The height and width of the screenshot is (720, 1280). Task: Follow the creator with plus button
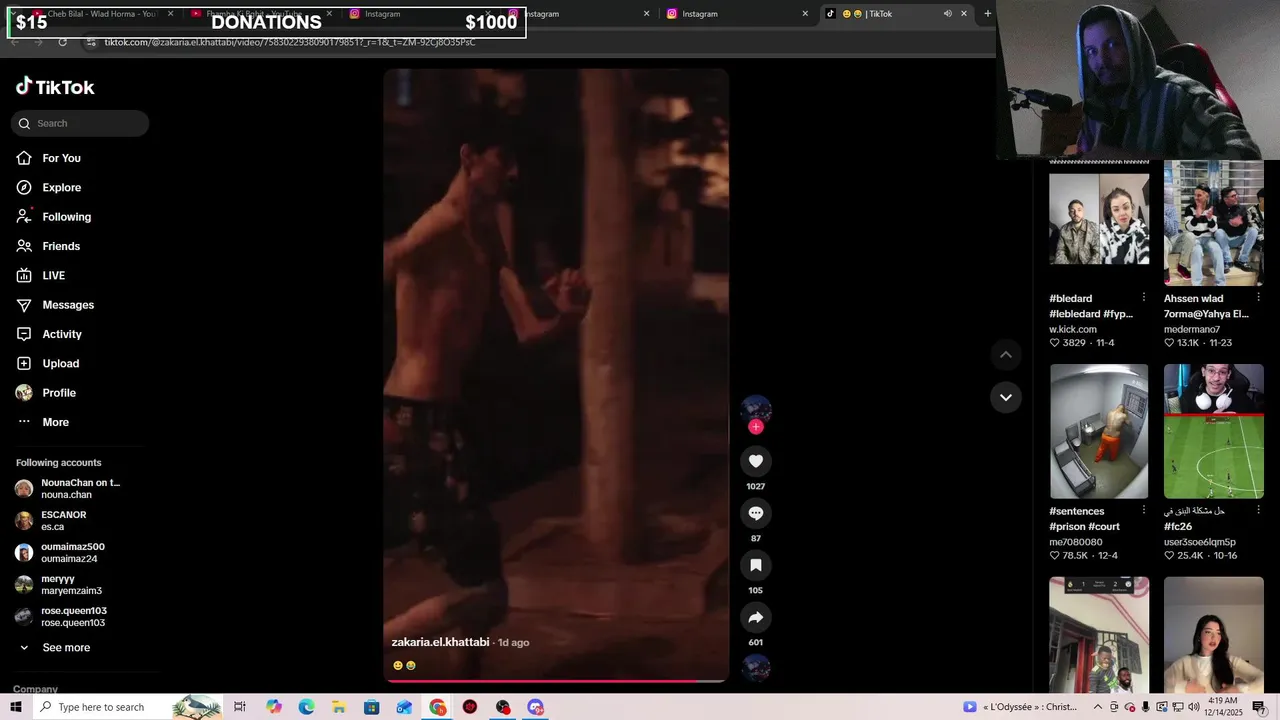(x=756, y=427)
